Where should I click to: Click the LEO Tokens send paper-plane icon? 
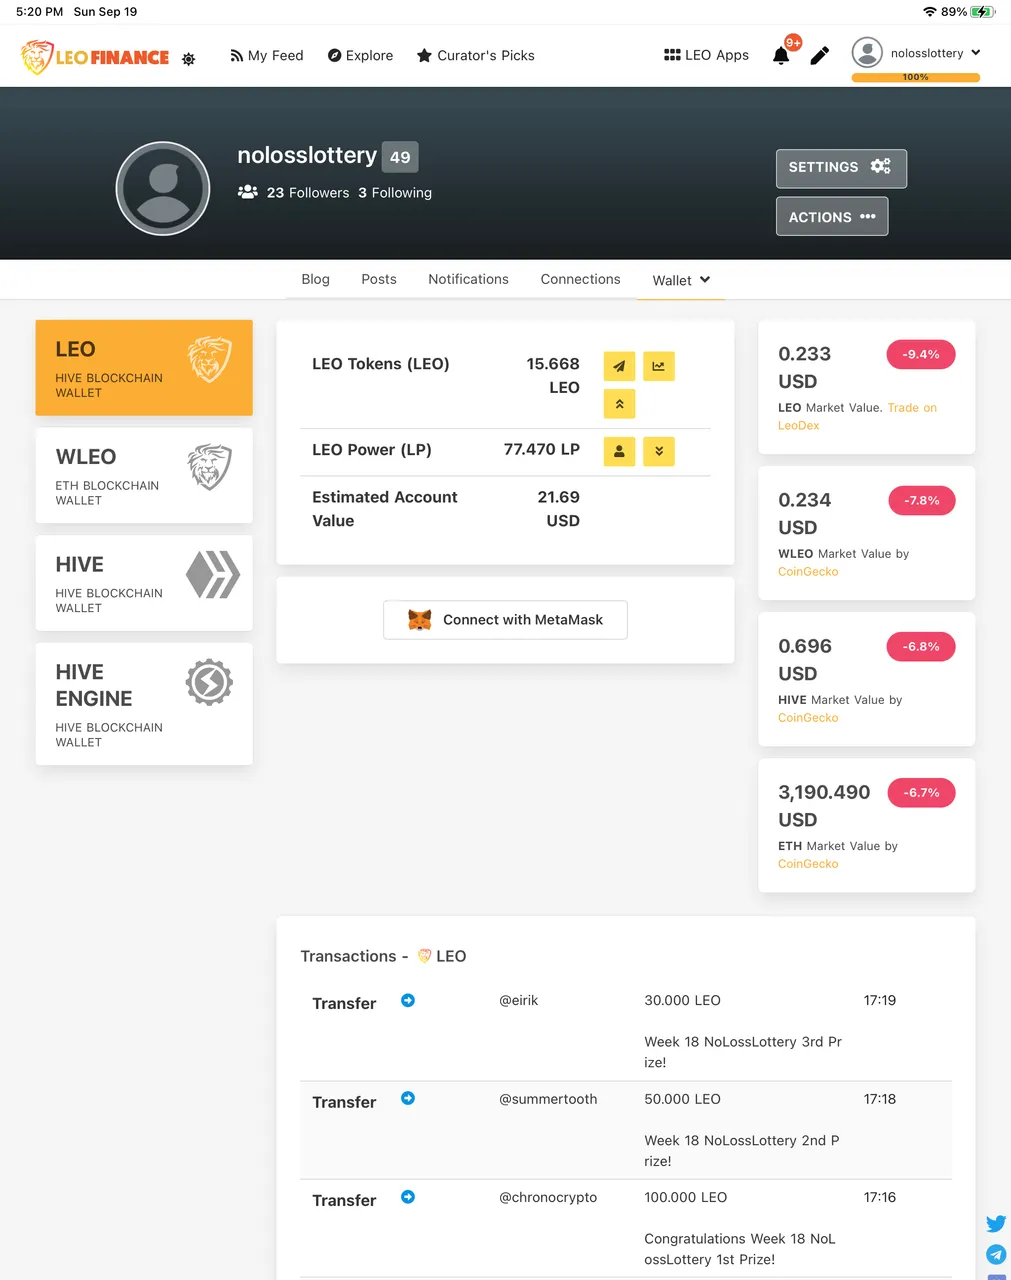[x=619, y=366]
